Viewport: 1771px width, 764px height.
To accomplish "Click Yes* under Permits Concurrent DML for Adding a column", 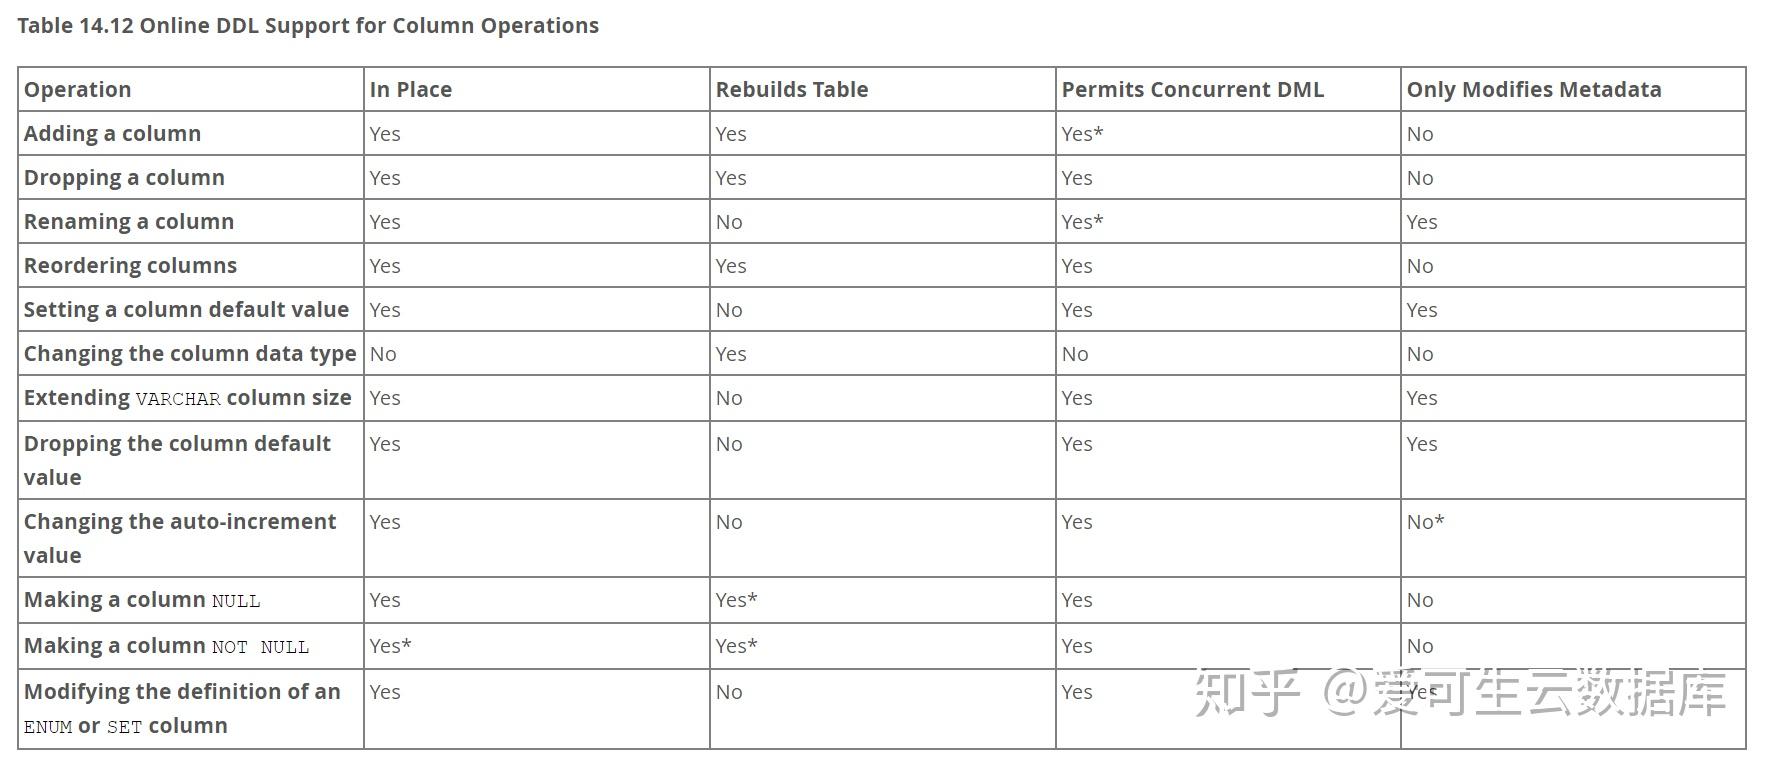I will point(1083,133).
